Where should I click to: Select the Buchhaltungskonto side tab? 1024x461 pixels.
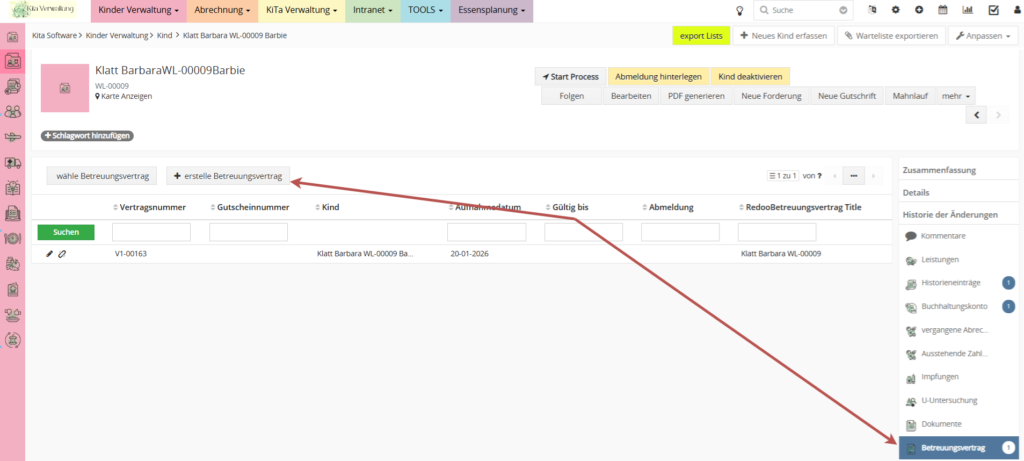click(954, 306)
